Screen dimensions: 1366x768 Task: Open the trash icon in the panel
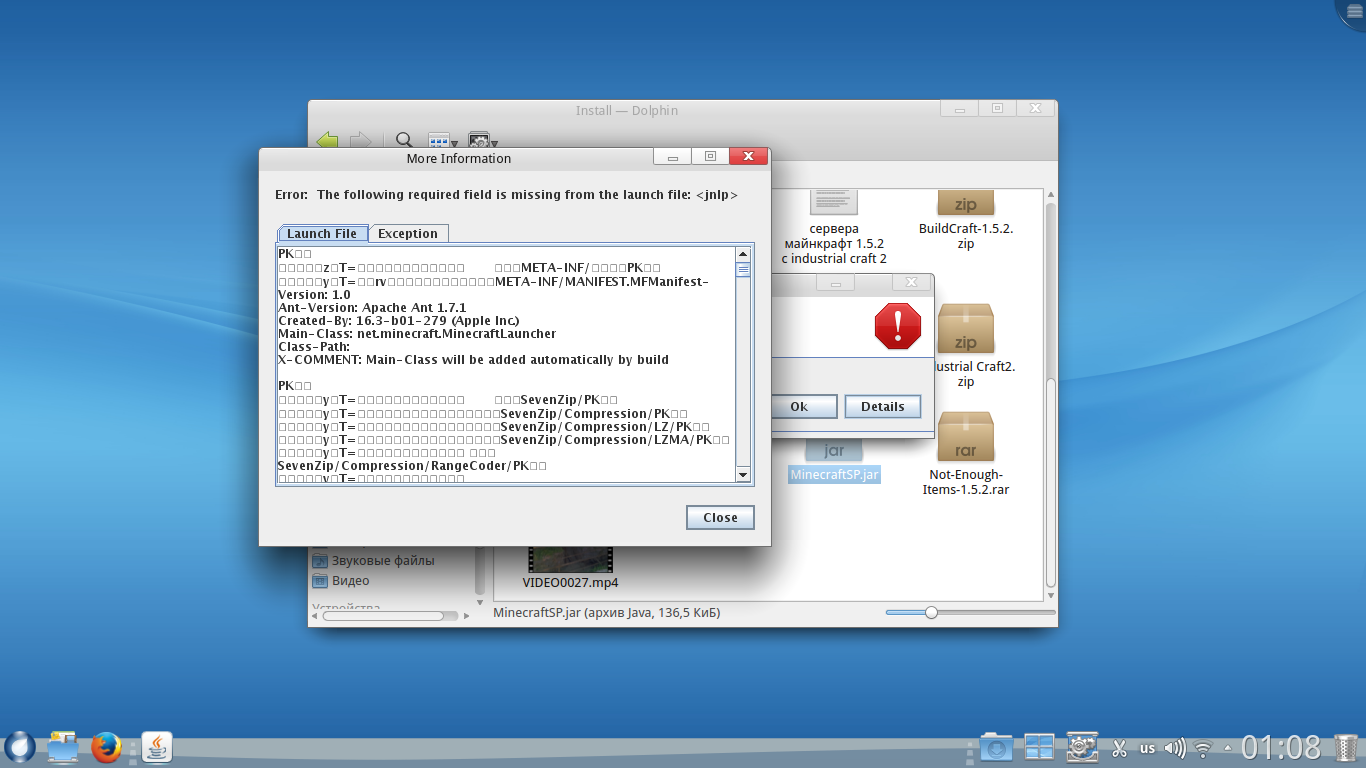tap(1346, 747)
